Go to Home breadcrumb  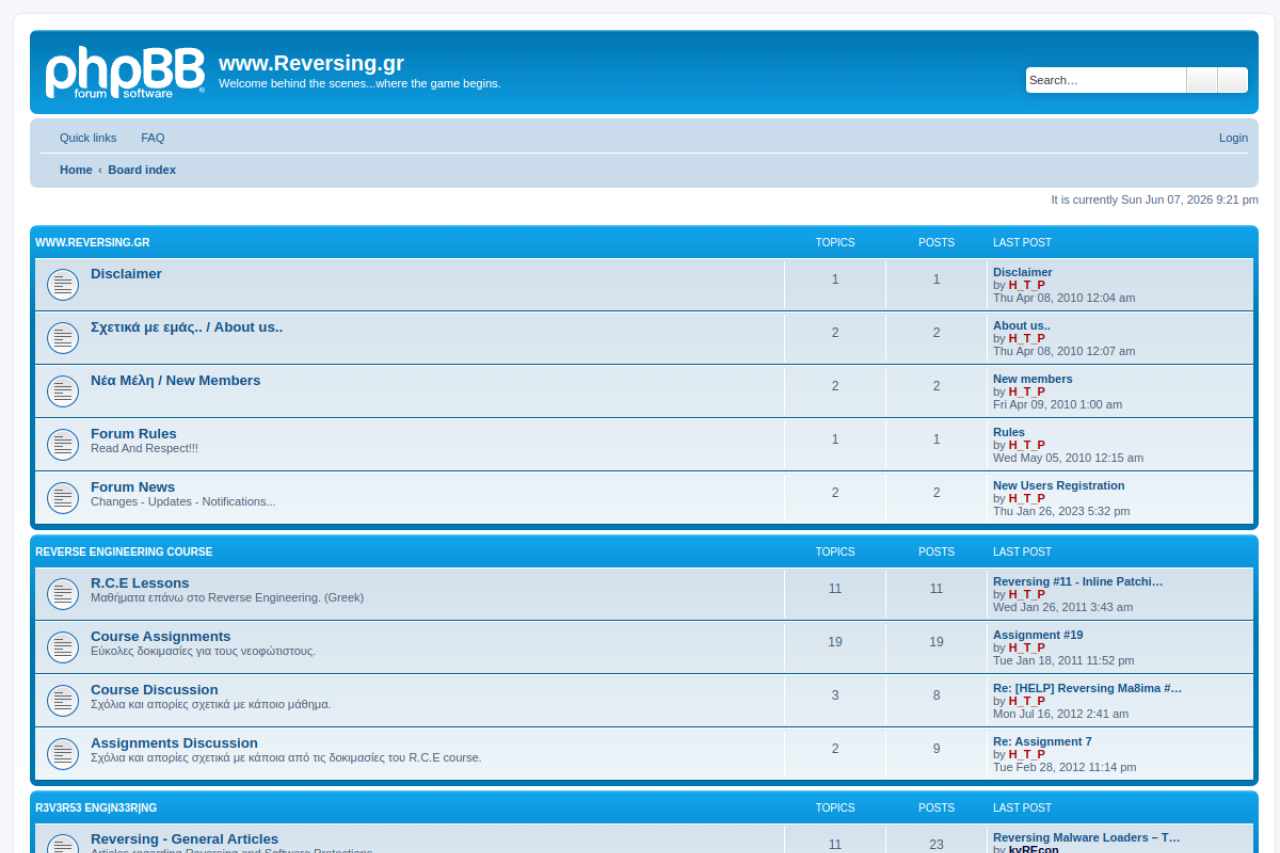pyautogui.click(x=76, y=170)
